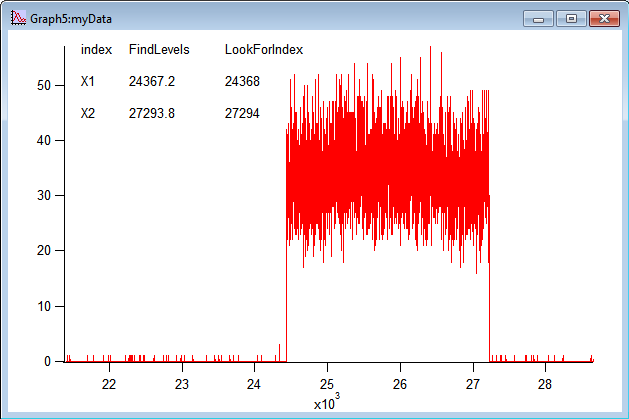Click the 'X2' row label
The width and height of the screenshot is (629, 419).
(87, 113)
